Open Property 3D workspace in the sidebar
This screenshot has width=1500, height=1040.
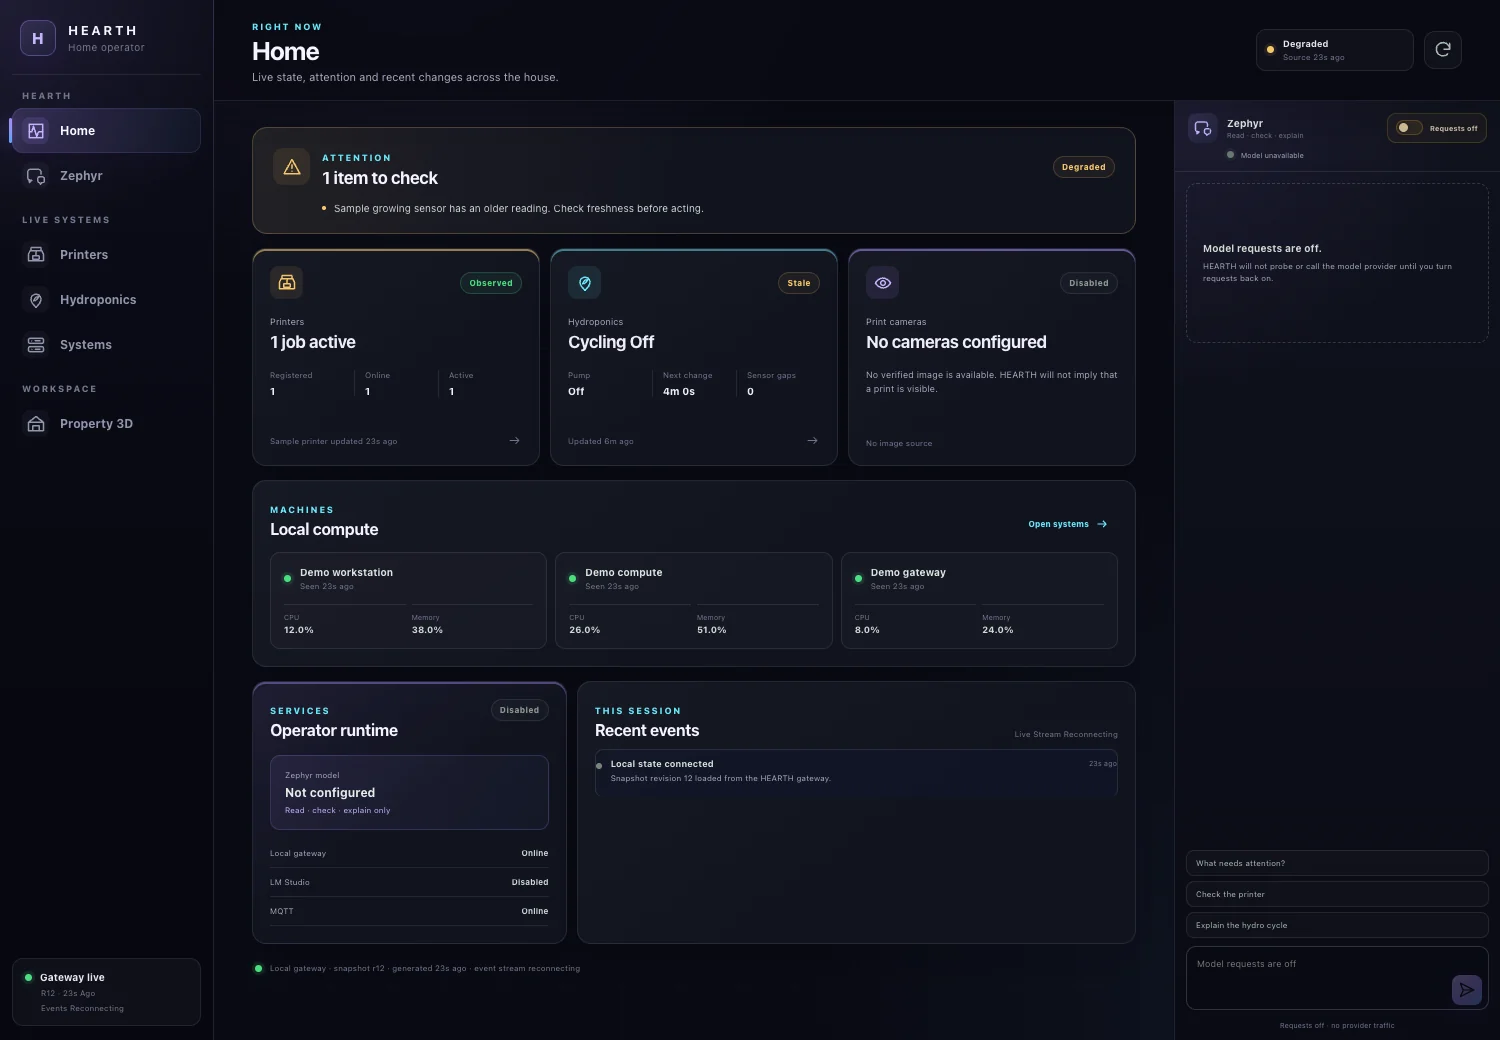[106, 424]
